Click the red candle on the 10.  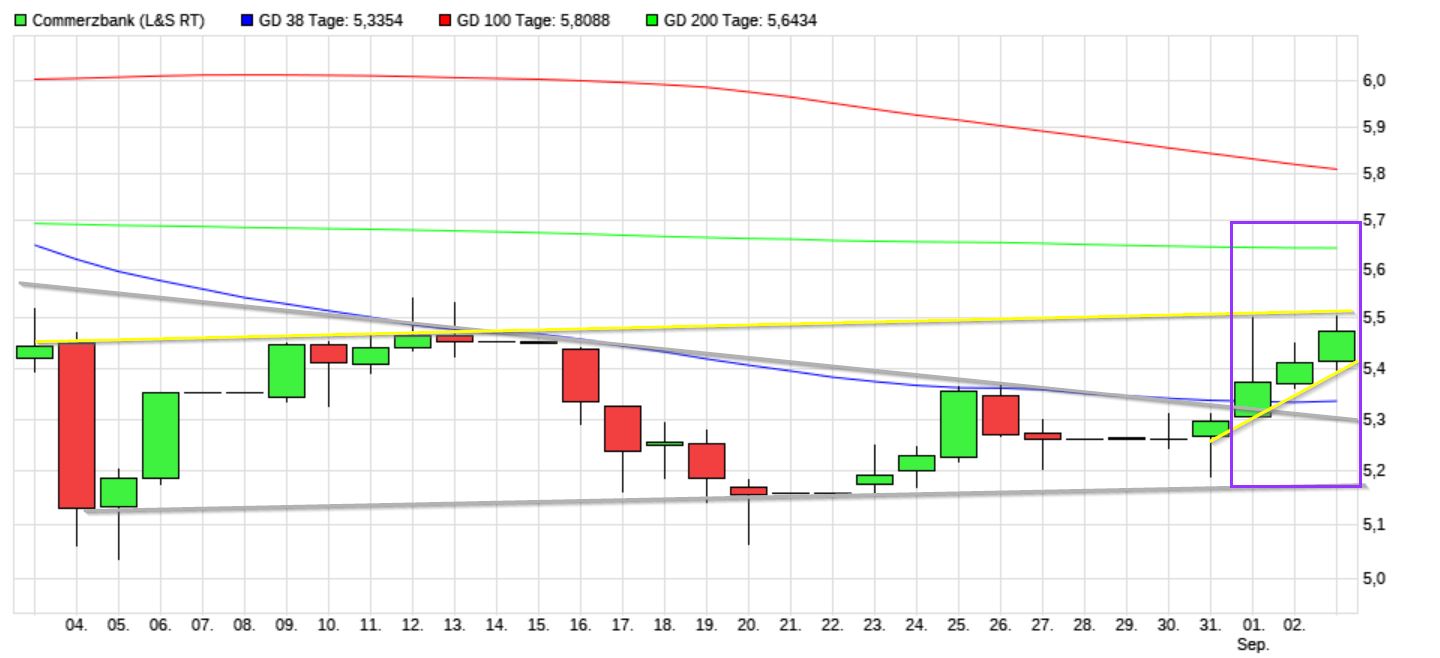point(328,353)
